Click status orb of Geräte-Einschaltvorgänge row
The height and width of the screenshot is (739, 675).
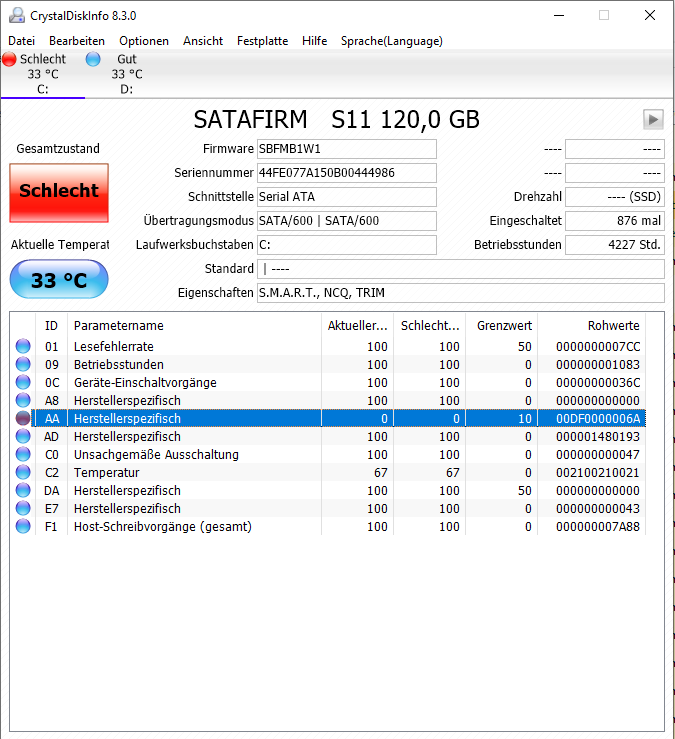pos(23,382)
